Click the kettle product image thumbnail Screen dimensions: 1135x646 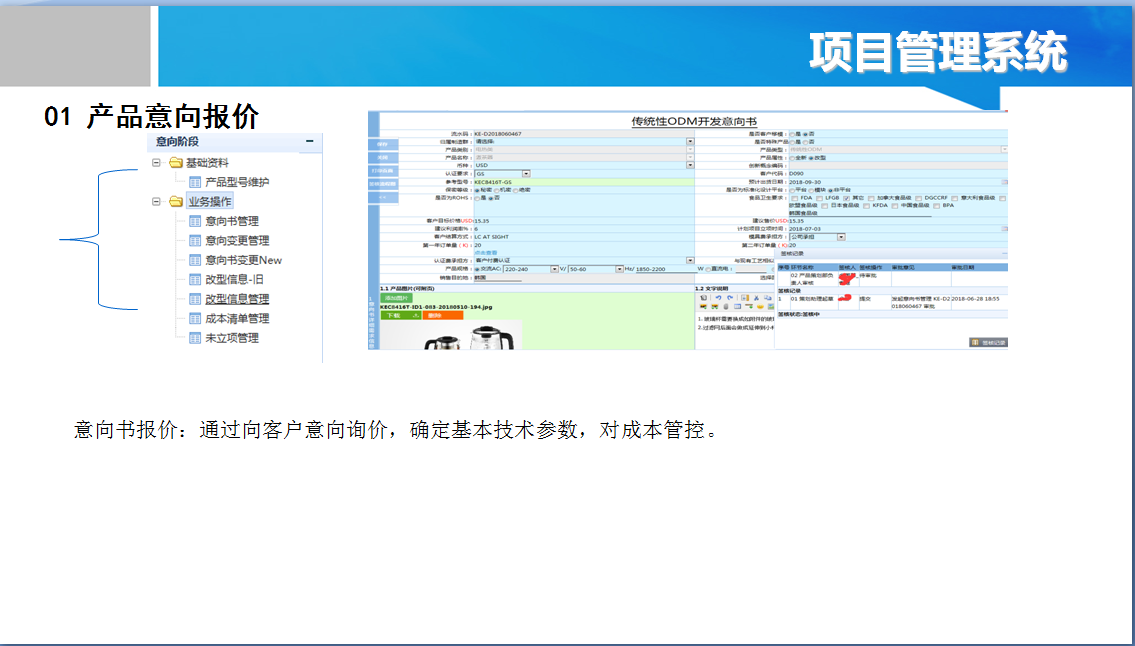coord(451,335)
